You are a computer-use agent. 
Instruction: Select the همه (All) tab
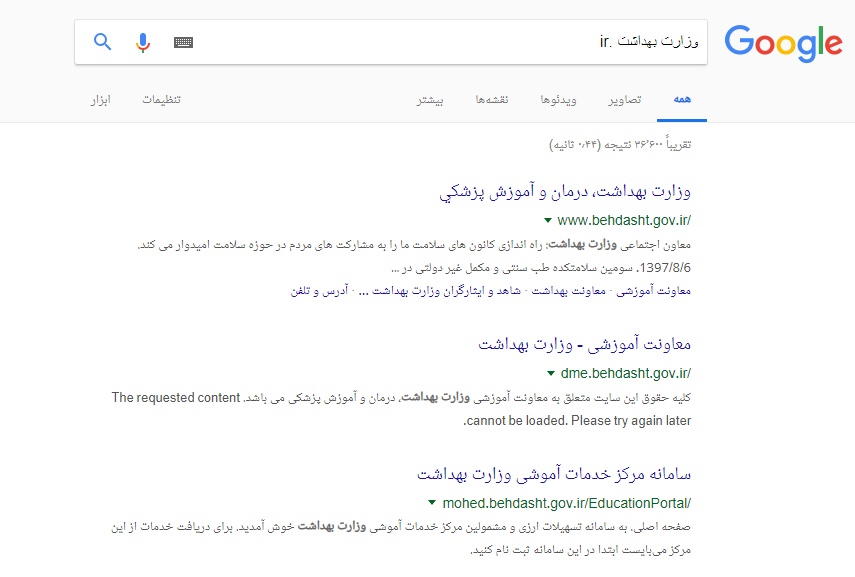pos(682,99)
